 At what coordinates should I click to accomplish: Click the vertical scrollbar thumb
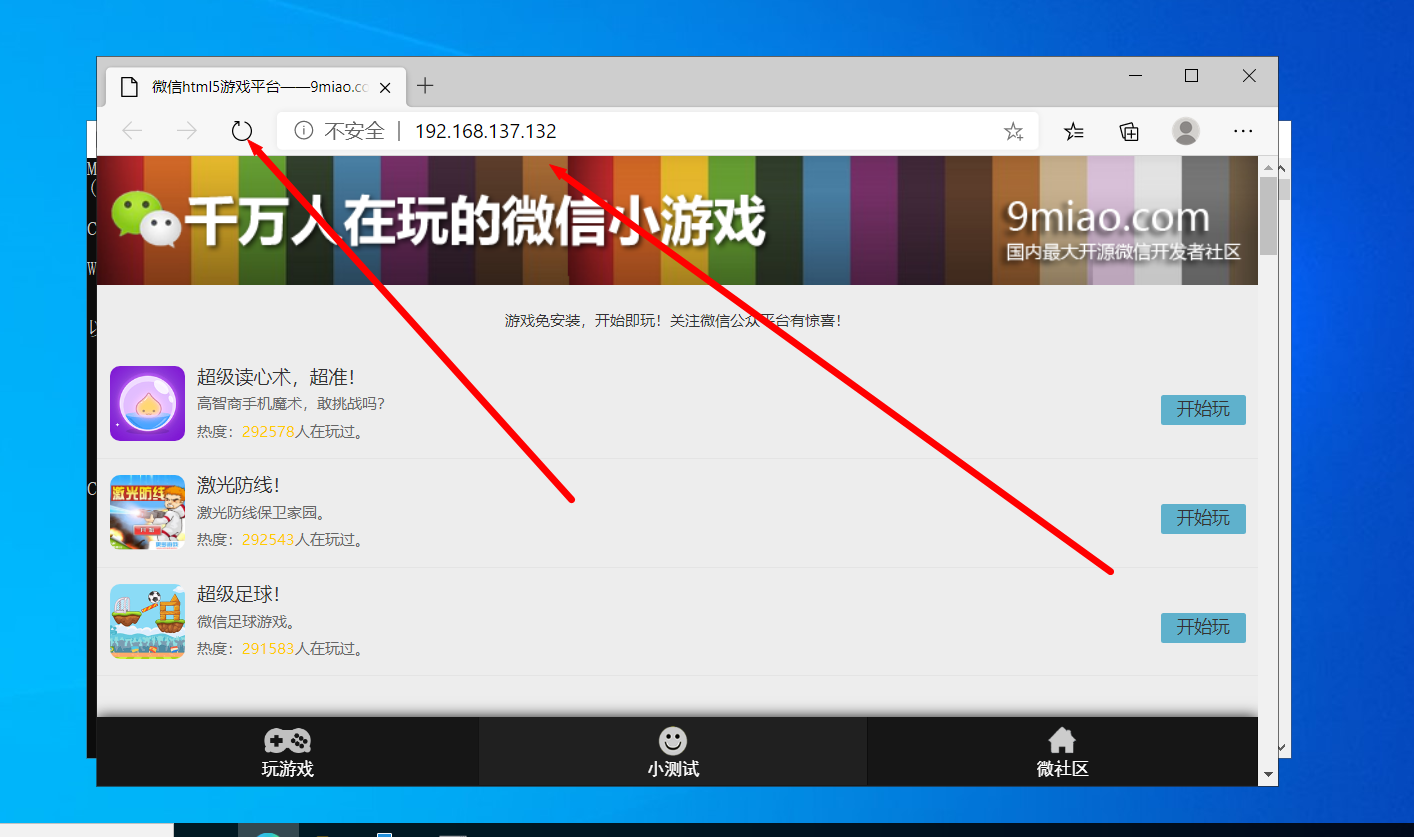[x=1269, y=216]
